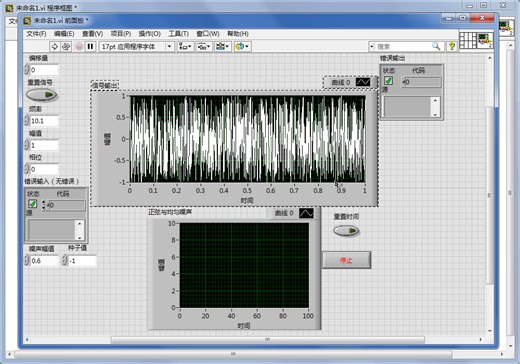The height and width of the screenshot is (364, 520).
Task: Click the 频率 field showing 10.1
Action: tap(44, 121)
